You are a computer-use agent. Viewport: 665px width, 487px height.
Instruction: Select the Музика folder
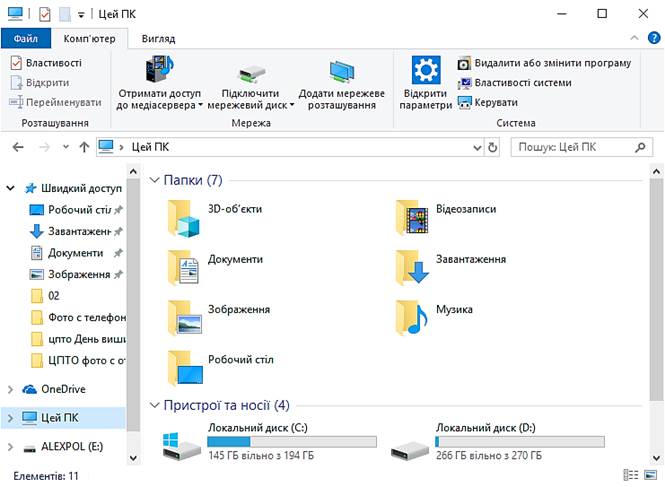[x=434, y=318]
